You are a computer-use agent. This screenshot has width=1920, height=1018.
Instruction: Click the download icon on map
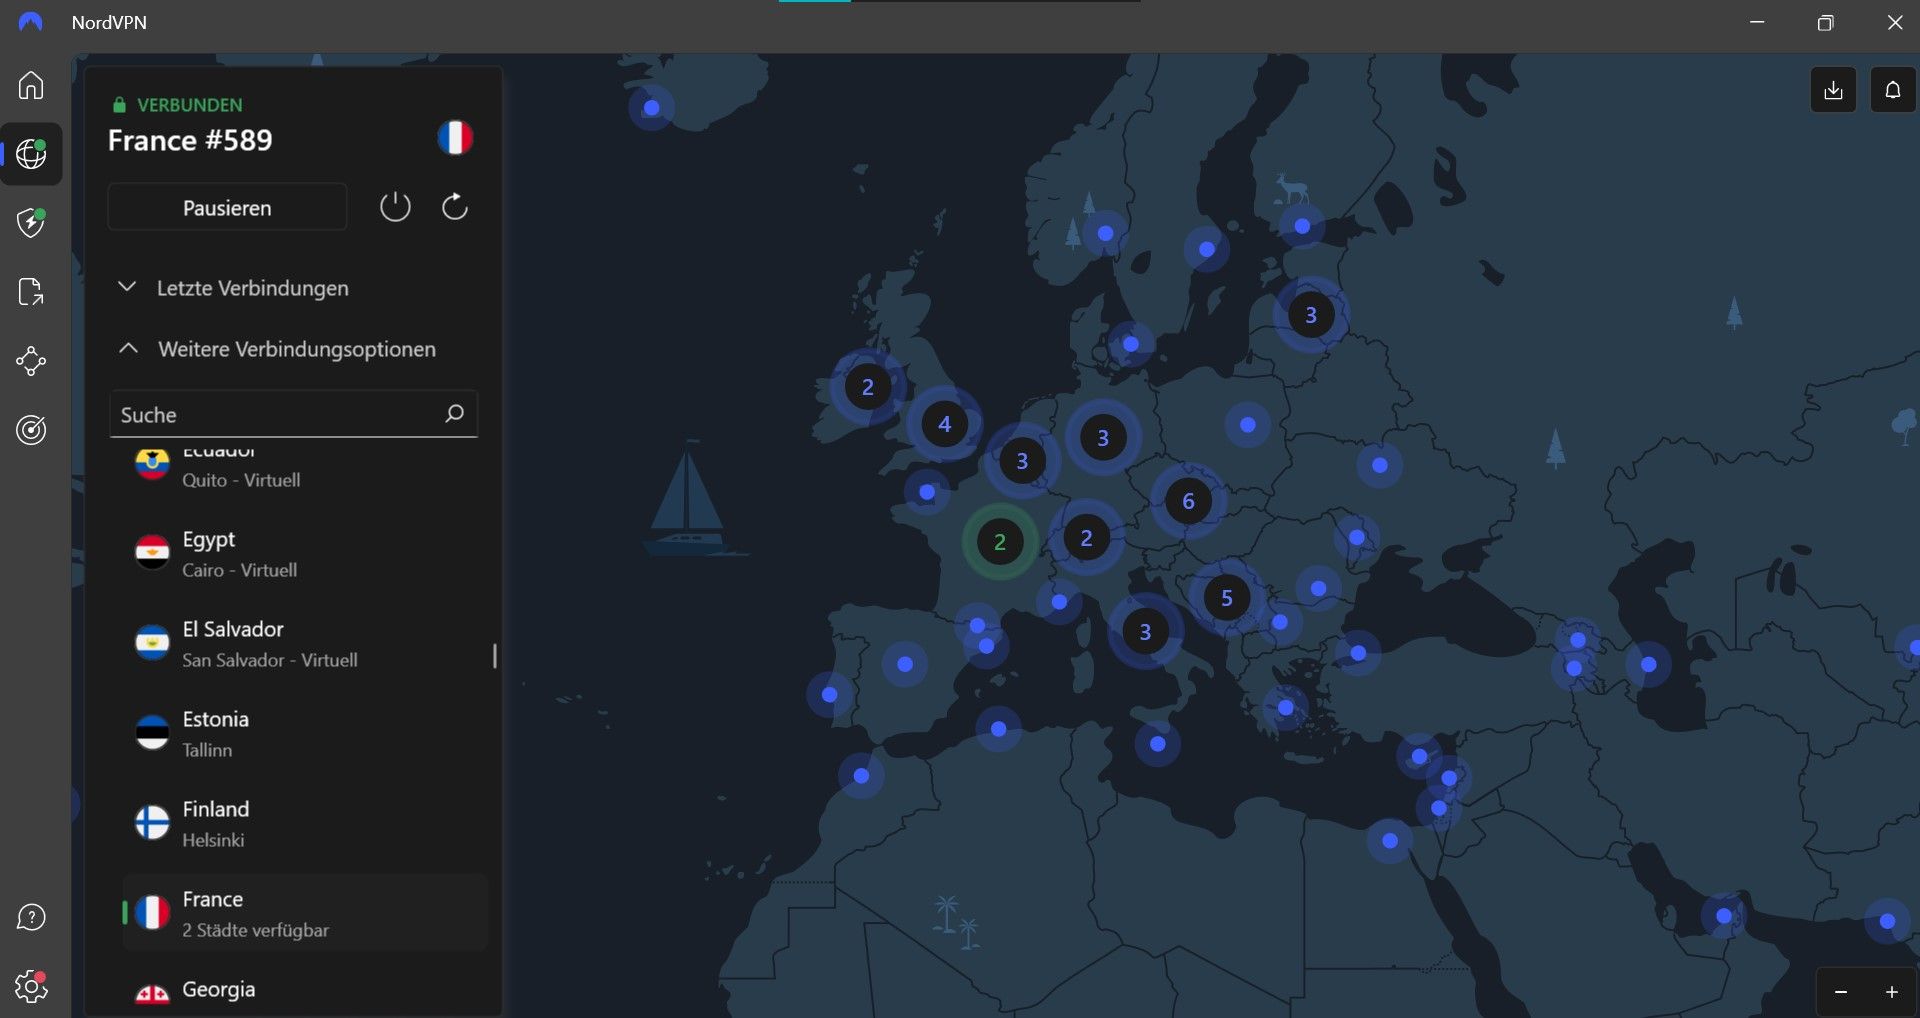pyautogui.click(x=1833, y=90)
